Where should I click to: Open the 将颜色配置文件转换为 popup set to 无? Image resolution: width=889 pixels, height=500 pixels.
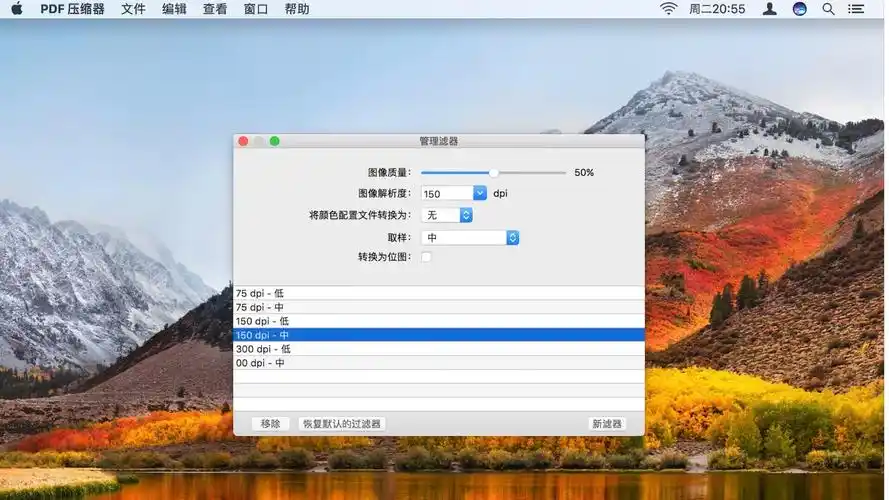[447, 215]
